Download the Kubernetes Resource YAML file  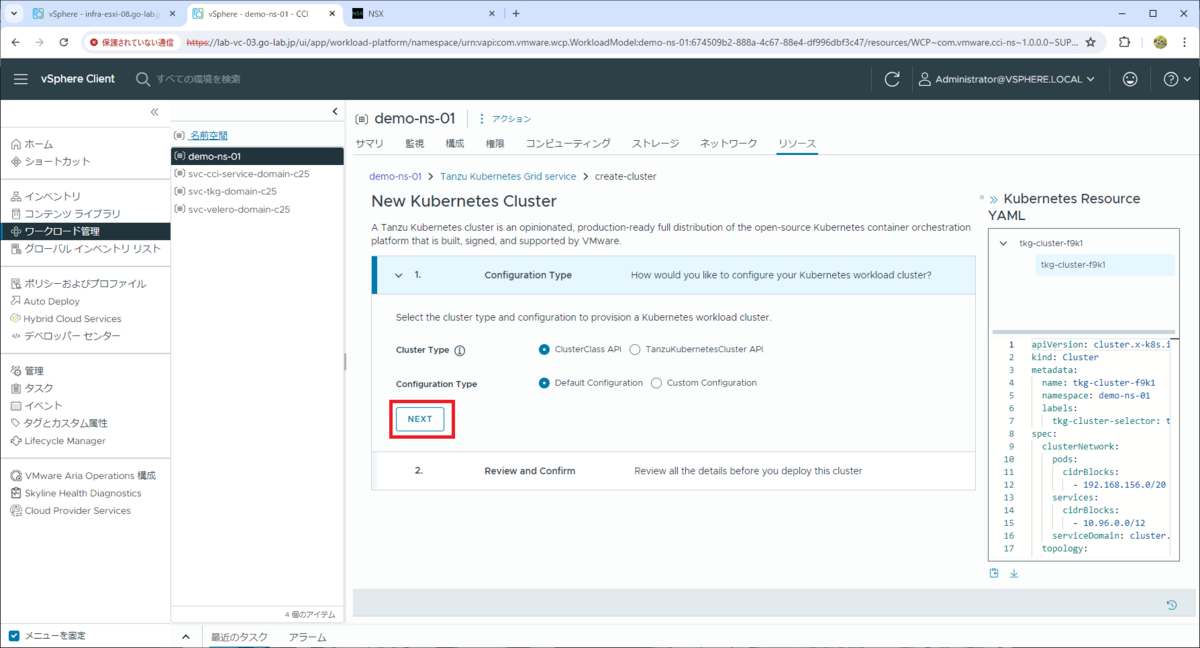pos(1014,571)
